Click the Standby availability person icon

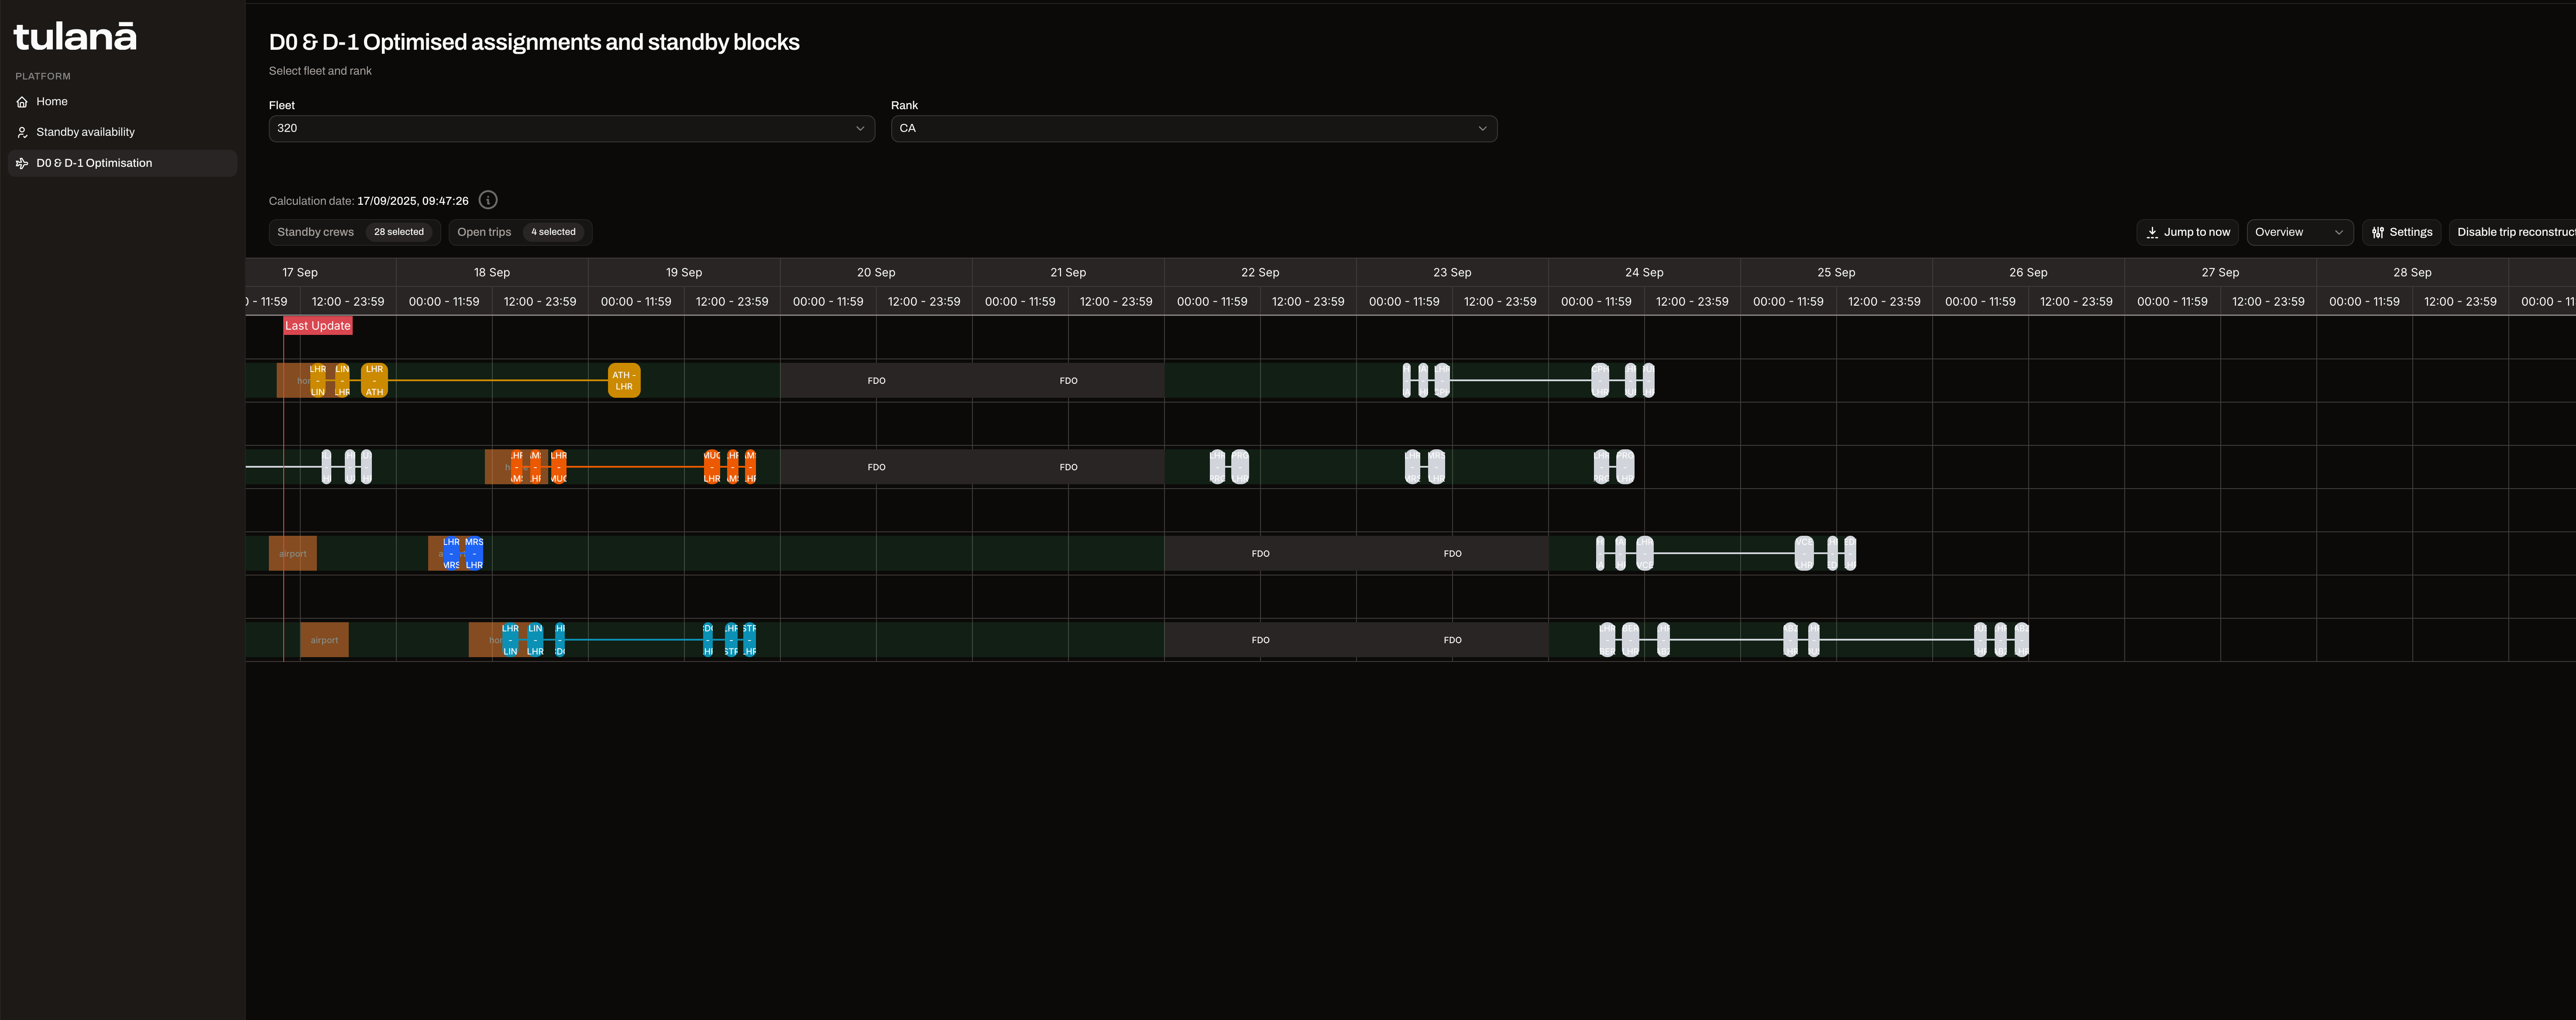(x=22, y=132)
